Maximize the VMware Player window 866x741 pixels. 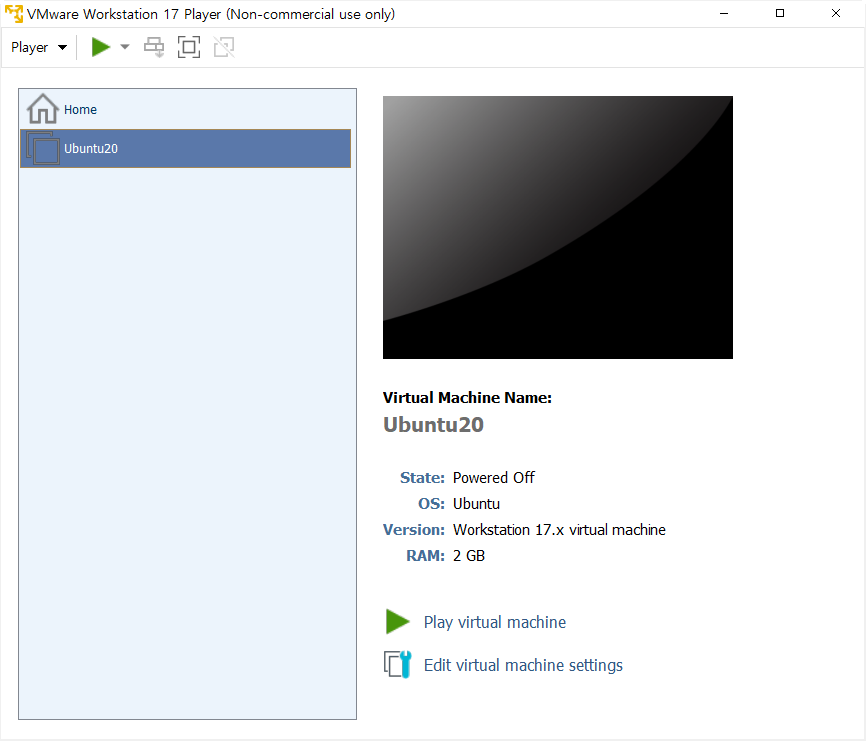pos(780,13)
